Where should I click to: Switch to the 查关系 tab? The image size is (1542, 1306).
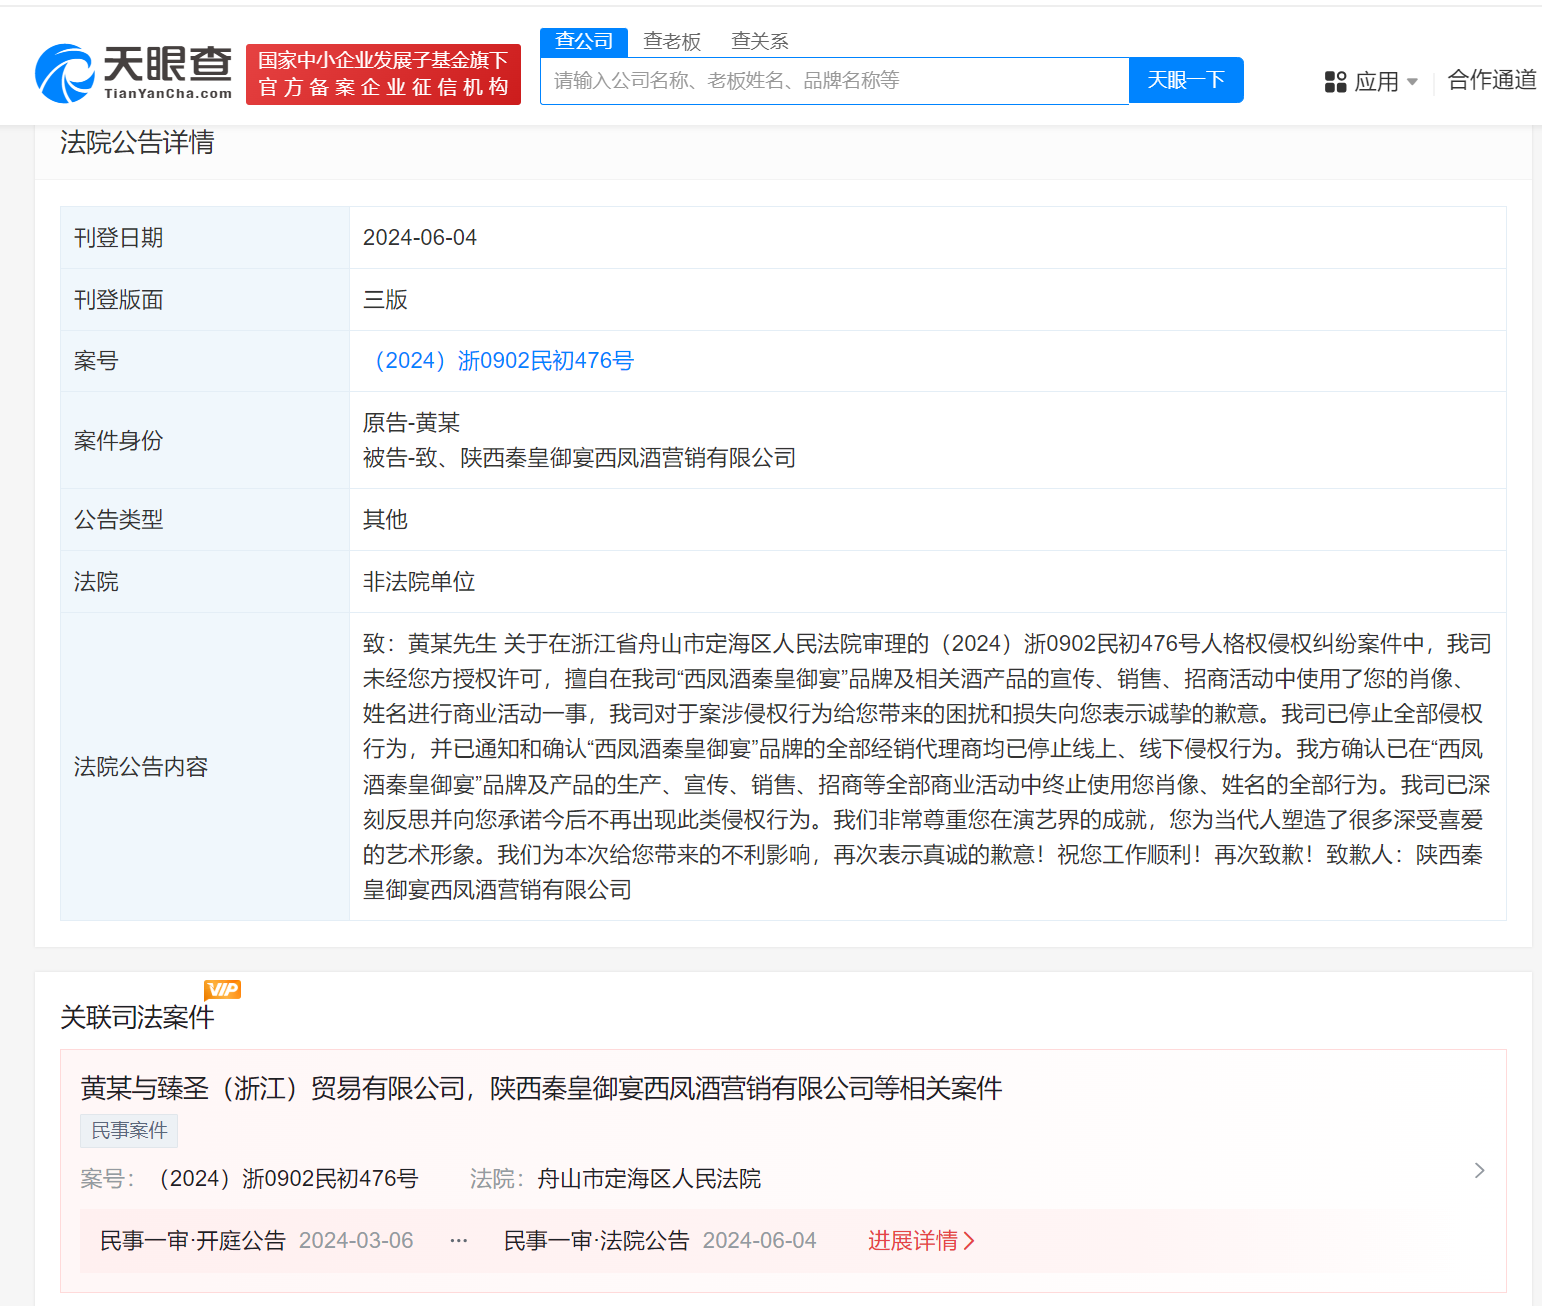point(759,40)
